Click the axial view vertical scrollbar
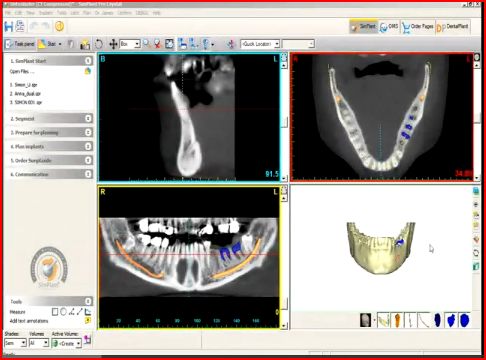The image size is (486, 360). point(477,122)
